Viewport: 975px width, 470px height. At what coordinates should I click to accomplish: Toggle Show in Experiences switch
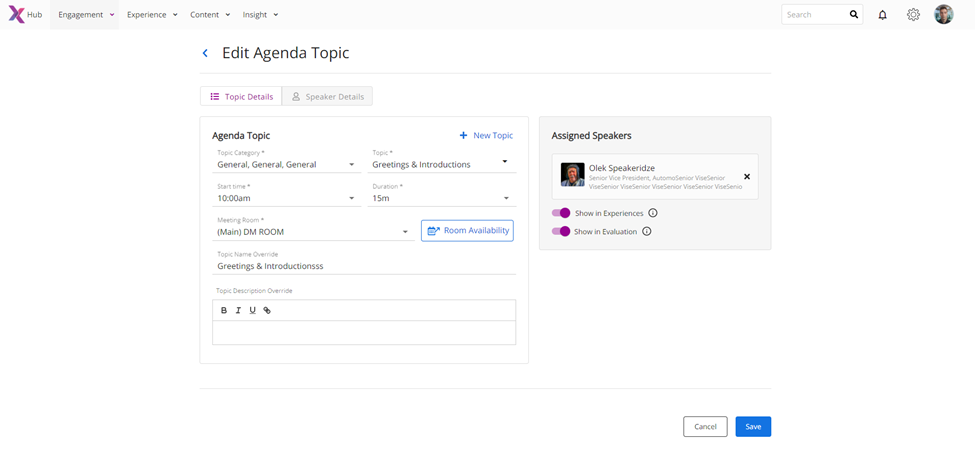561,213
